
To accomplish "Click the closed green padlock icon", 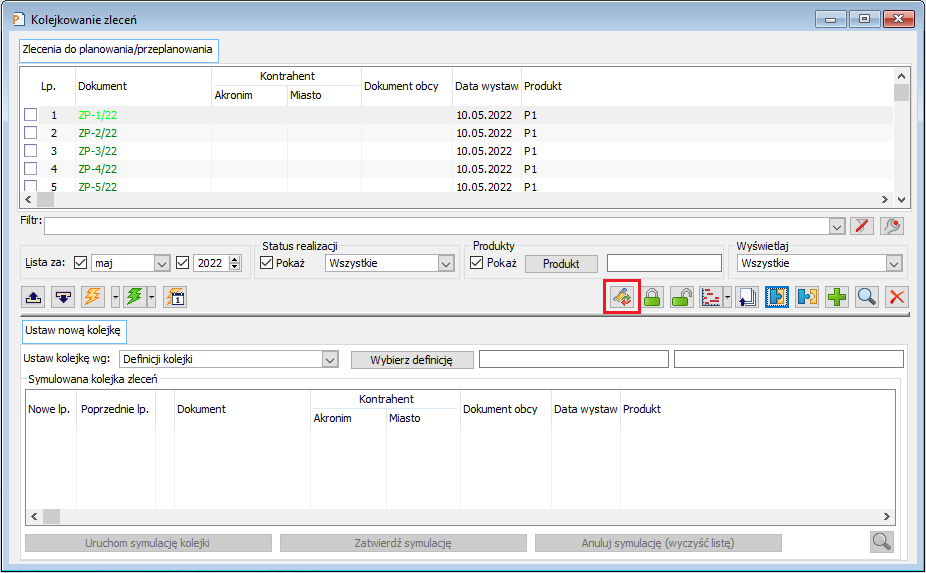I will (652, 297).
